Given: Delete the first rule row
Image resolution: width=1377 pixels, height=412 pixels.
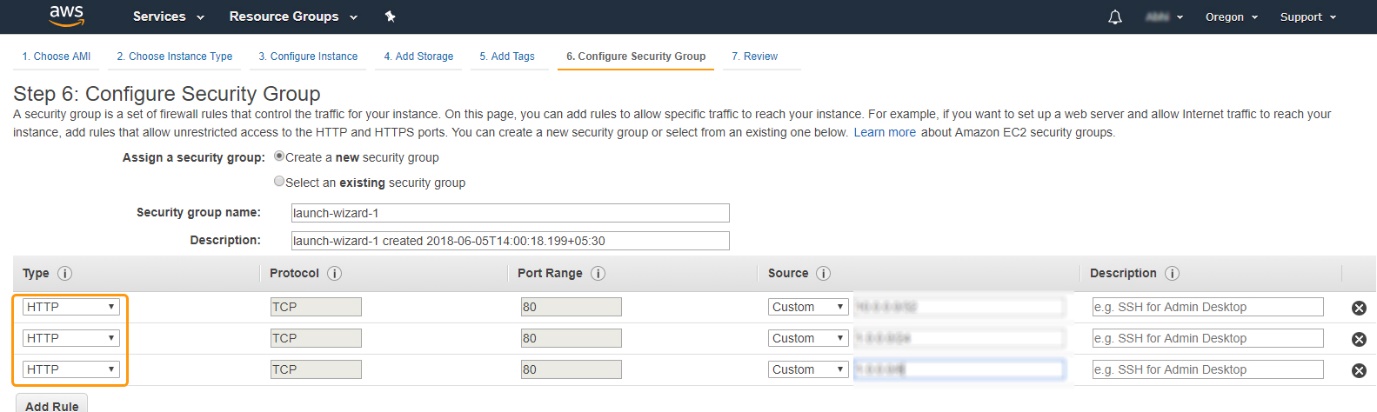Looking at the screenshot, I should 1359,308.
